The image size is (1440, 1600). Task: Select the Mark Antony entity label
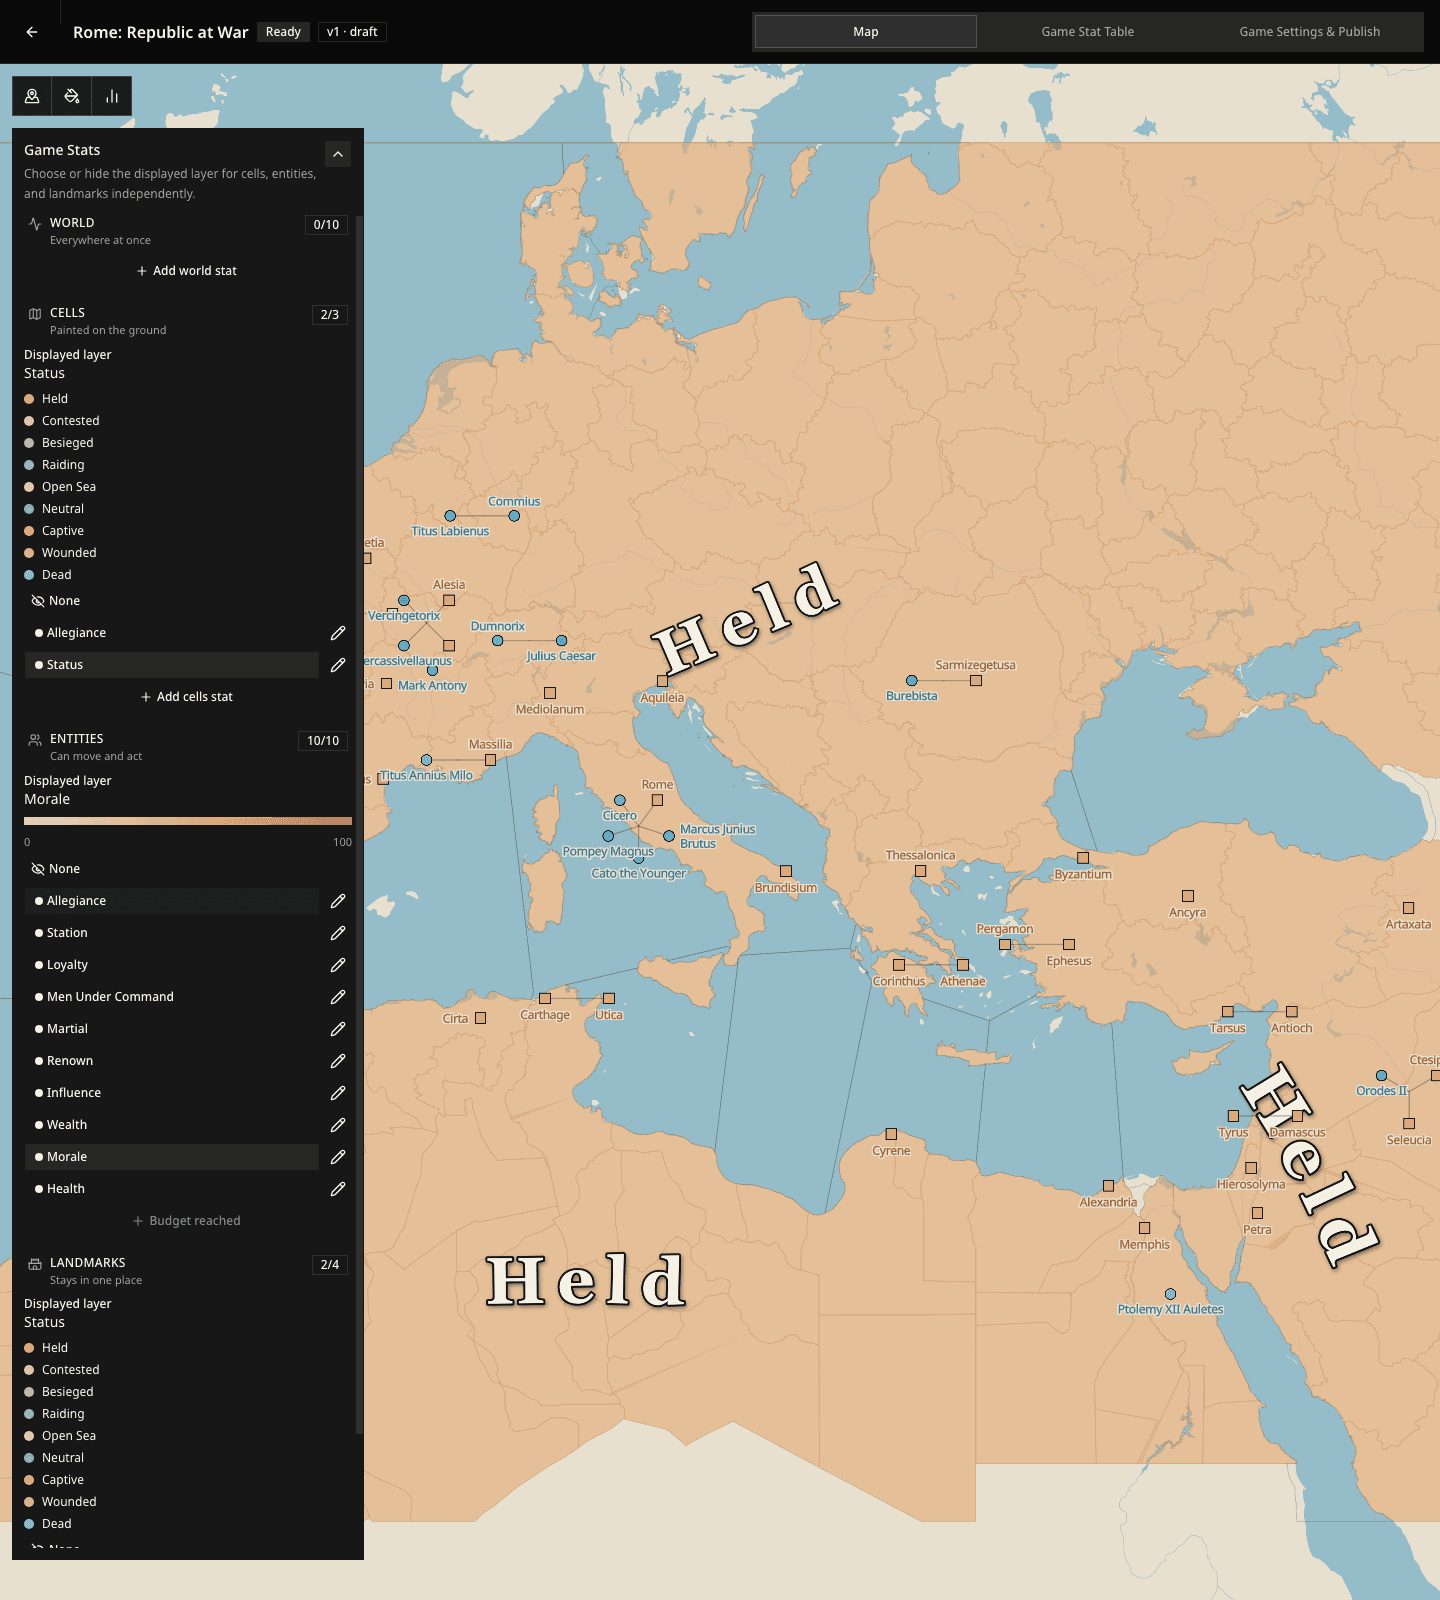[x=432, y=686]
